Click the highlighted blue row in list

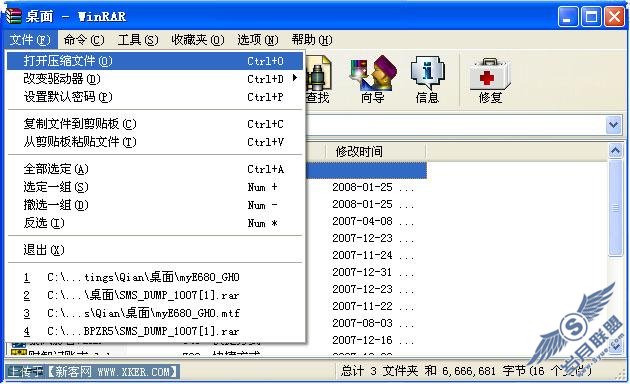366,170
